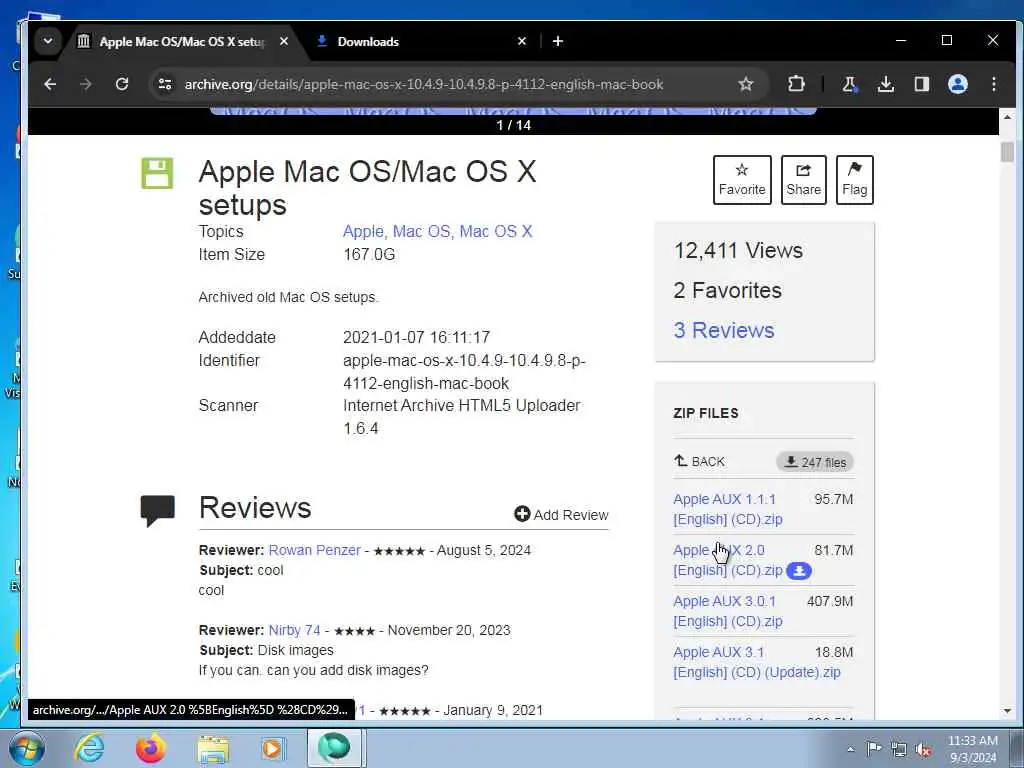Click the active green browser taskbar icon
This screenshot has width=1024, height=768.
334,748
